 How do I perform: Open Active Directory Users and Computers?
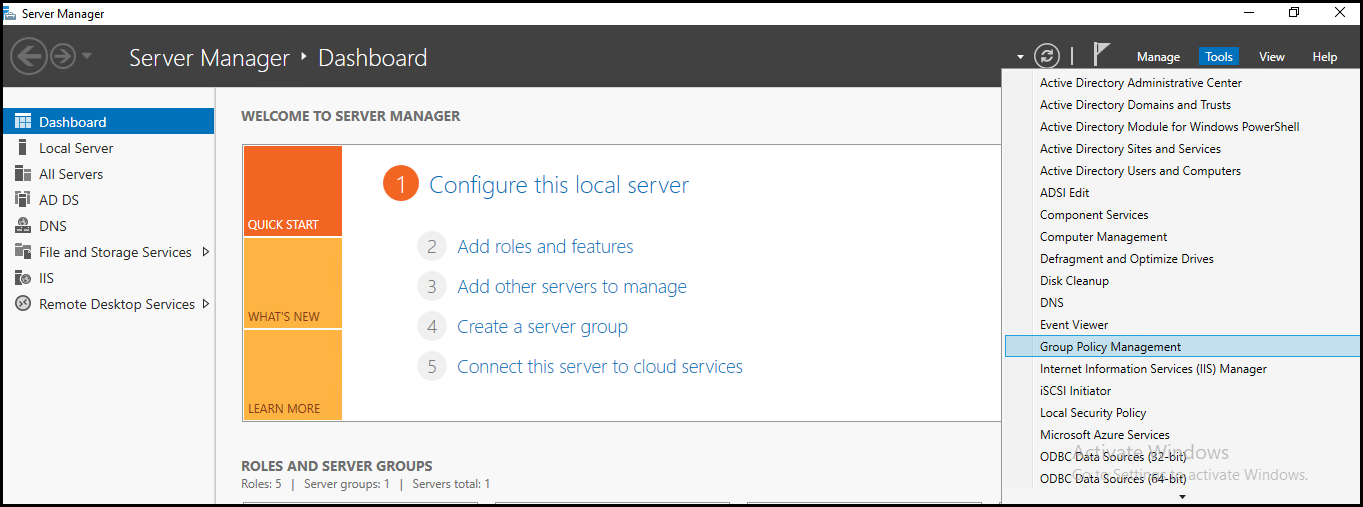click(x=1140, y=171)
